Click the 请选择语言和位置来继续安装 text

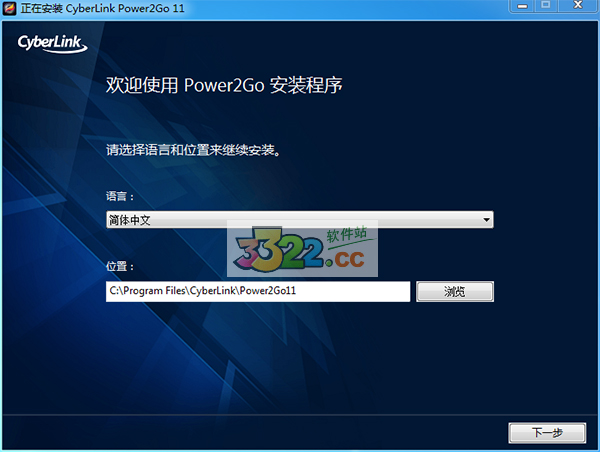pos(193,150)
